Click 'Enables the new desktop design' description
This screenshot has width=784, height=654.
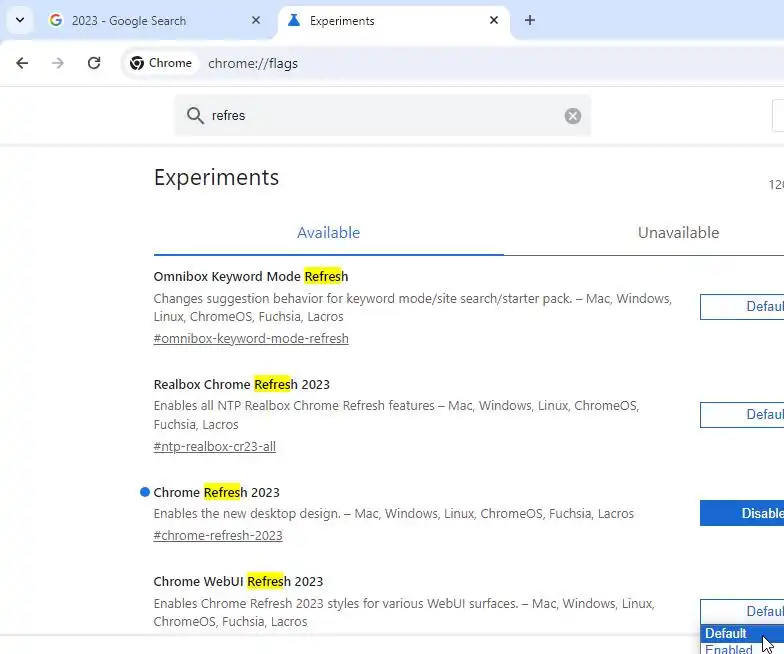pyautogui.click(x=394, y=514)
